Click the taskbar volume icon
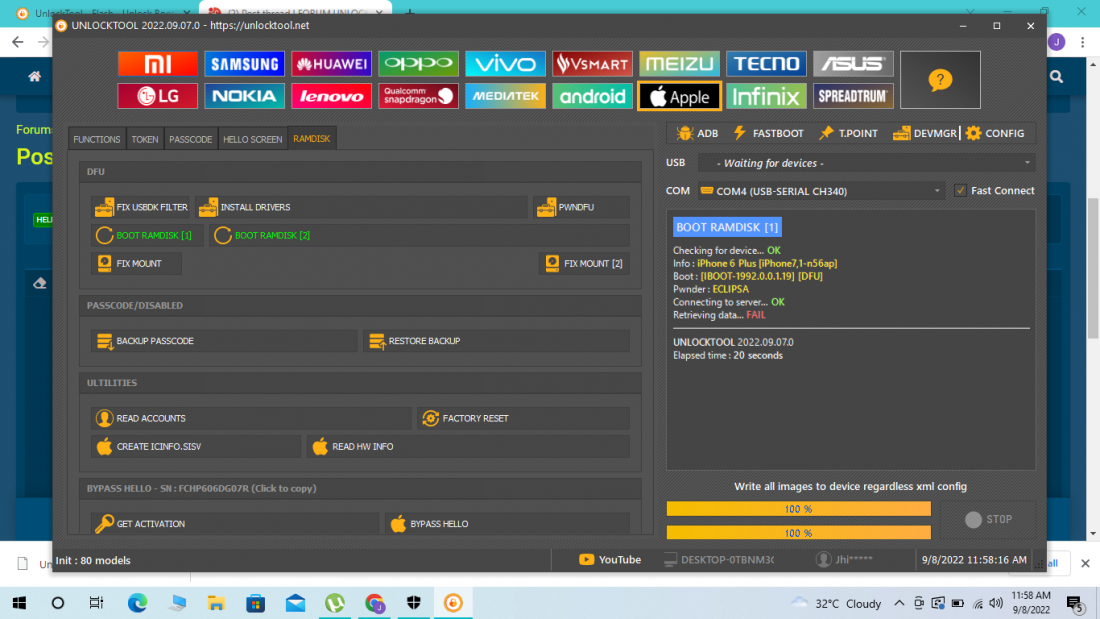 point(995,604)
